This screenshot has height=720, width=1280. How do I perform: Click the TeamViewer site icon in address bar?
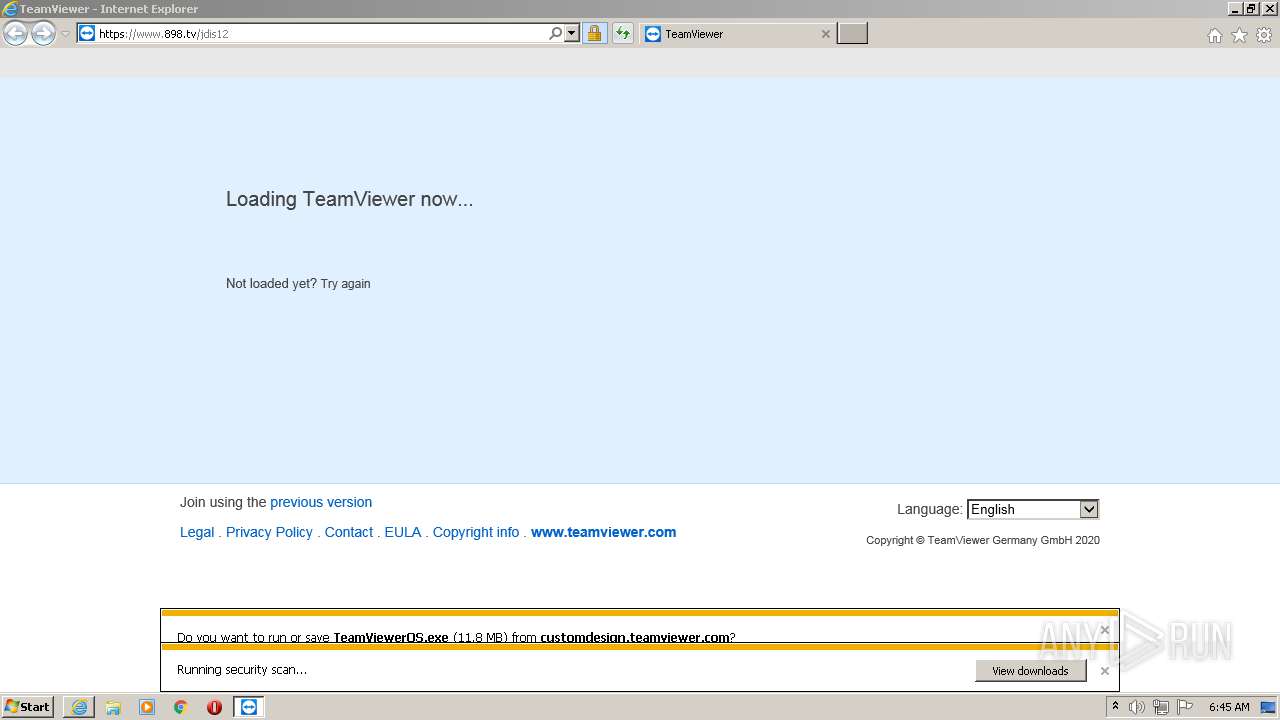(87, 33)
